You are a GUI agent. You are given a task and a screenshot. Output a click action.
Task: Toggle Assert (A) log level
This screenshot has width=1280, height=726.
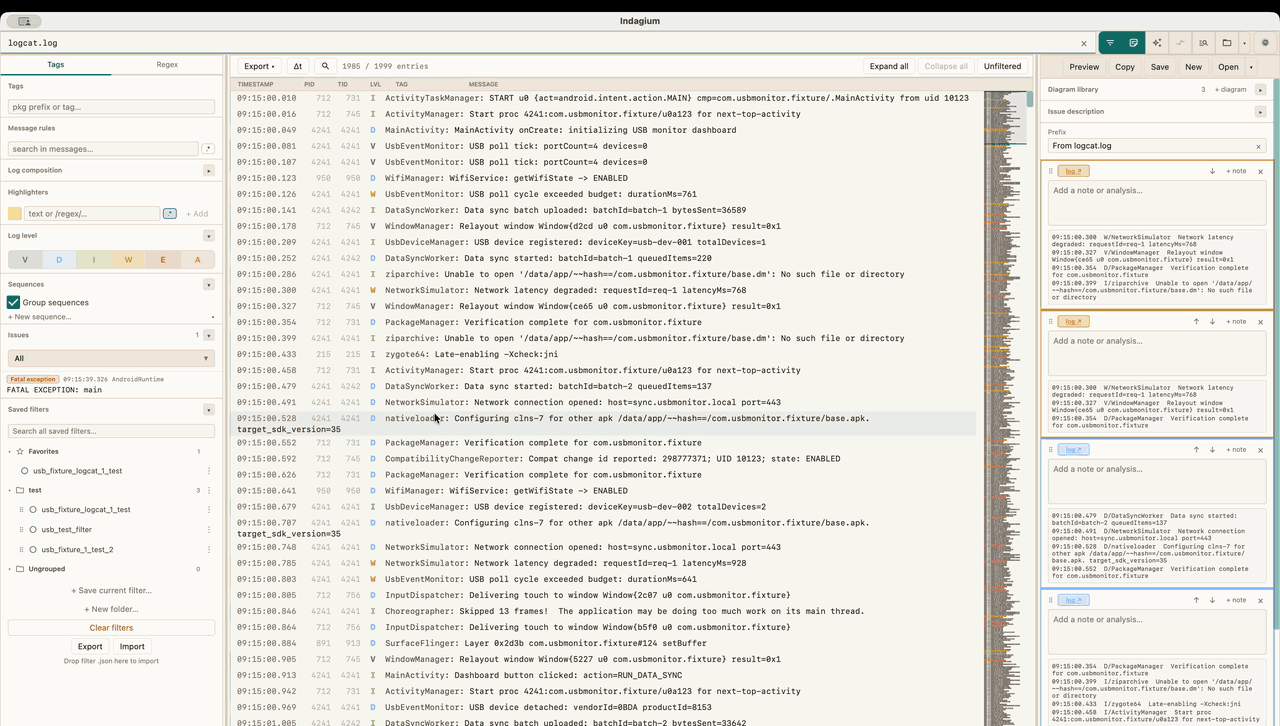pos(198,260)
